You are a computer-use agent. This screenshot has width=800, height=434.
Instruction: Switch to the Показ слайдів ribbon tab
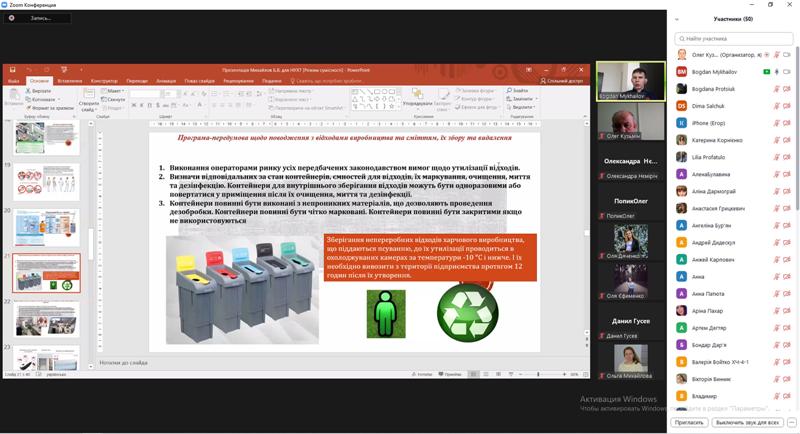[x=199, y=81]
